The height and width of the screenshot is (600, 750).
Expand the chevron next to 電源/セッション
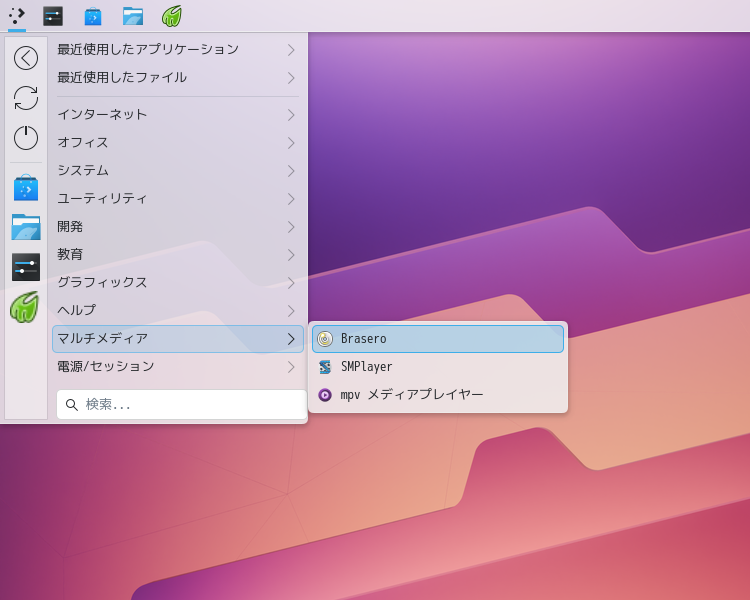point(291,367)
